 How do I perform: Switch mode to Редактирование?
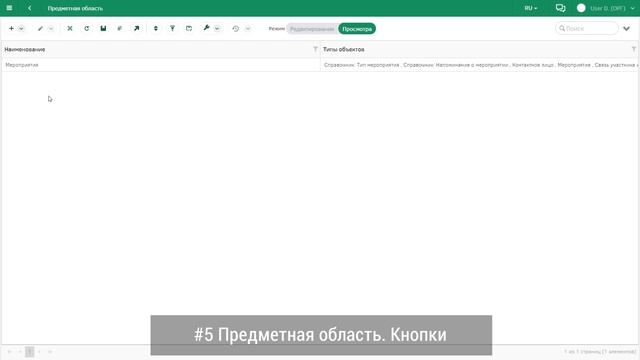click(x=312, y=29)
